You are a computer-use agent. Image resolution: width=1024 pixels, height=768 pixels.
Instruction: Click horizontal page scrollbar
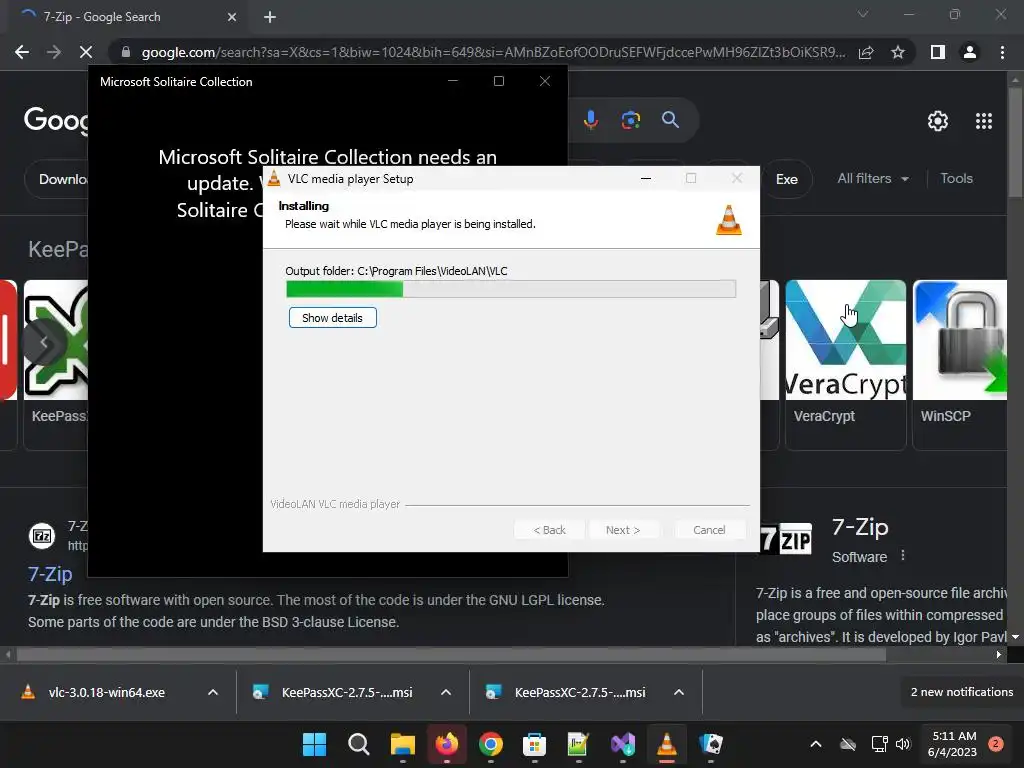451,654
